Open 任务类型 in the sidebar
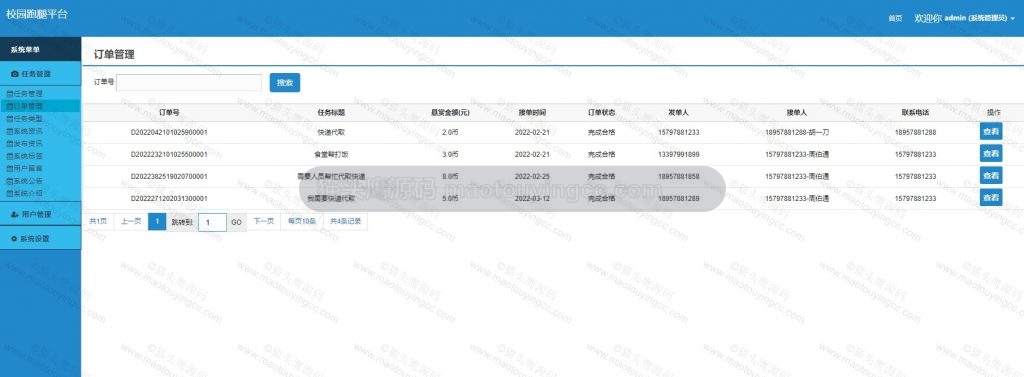Screen dimensions: 1024x377 click(x=24, y=118)
